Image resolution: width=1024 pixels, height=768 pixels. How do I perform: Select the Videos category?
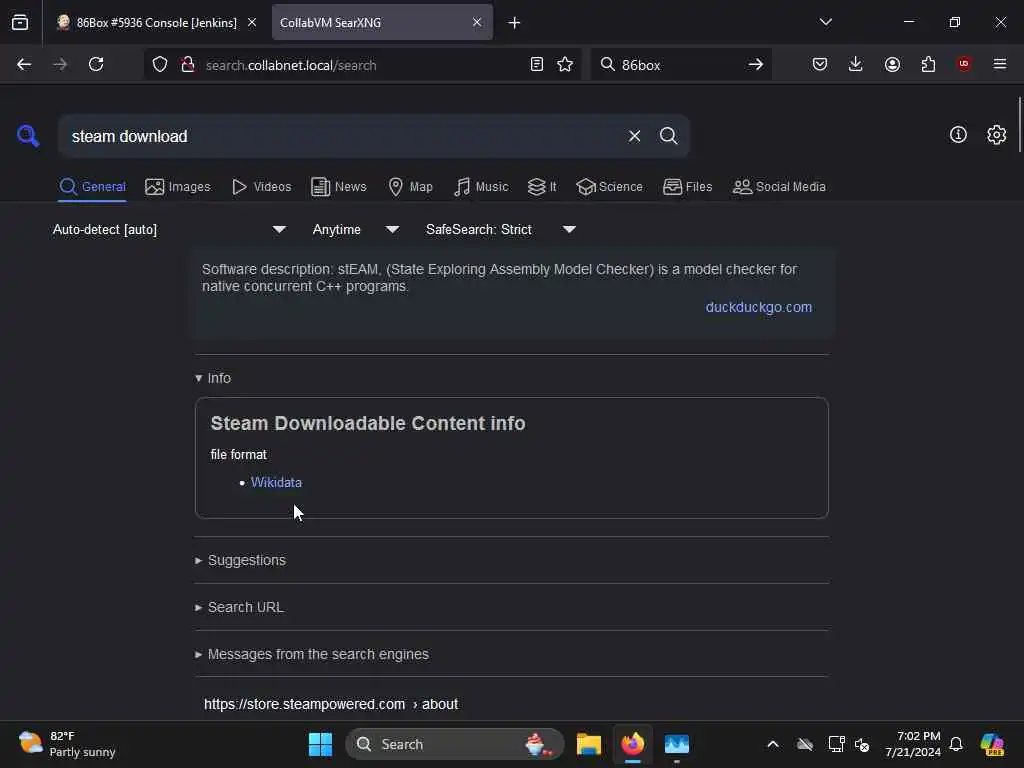[x=261, y=187]
